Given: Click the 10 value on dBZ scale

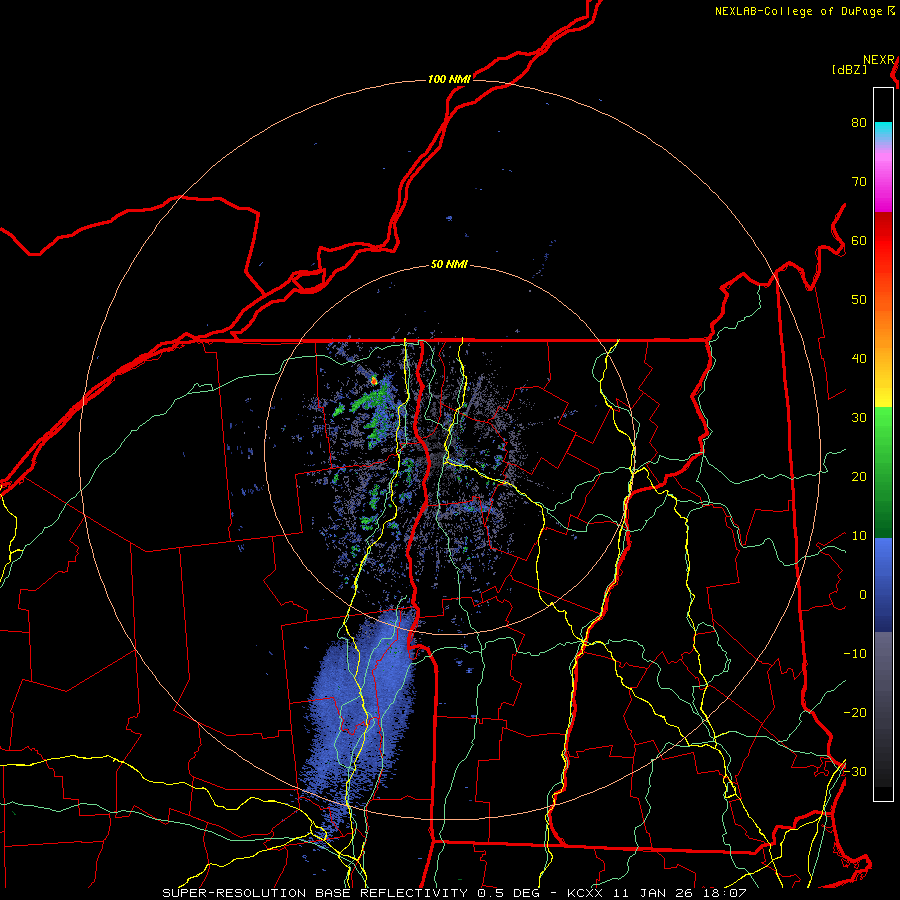Looking at the screenshot, I should point(859,536).
